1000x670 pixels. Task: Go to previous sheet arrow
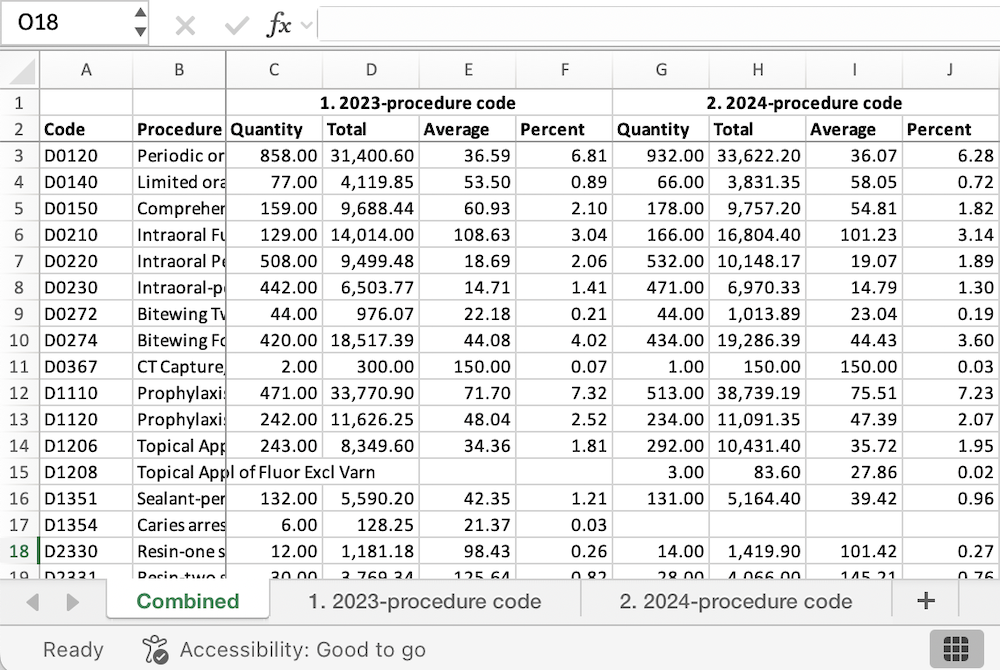[33, 601]
